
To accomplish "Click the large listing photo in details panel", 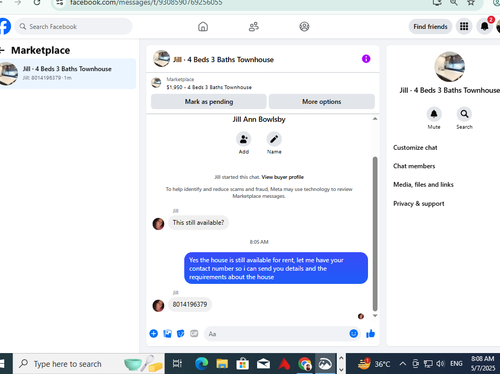I will pos(450,67).
